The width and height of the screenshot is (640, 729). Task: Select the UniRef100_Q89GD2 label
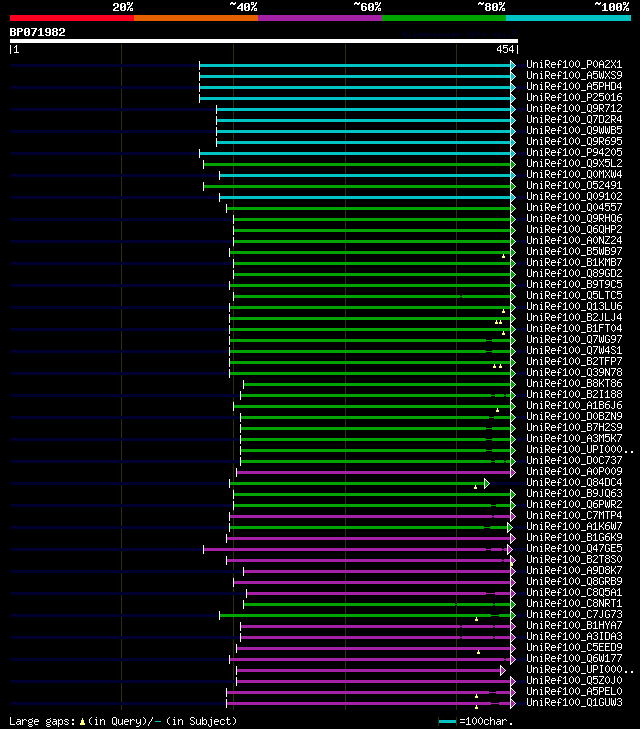pos(574,273)
